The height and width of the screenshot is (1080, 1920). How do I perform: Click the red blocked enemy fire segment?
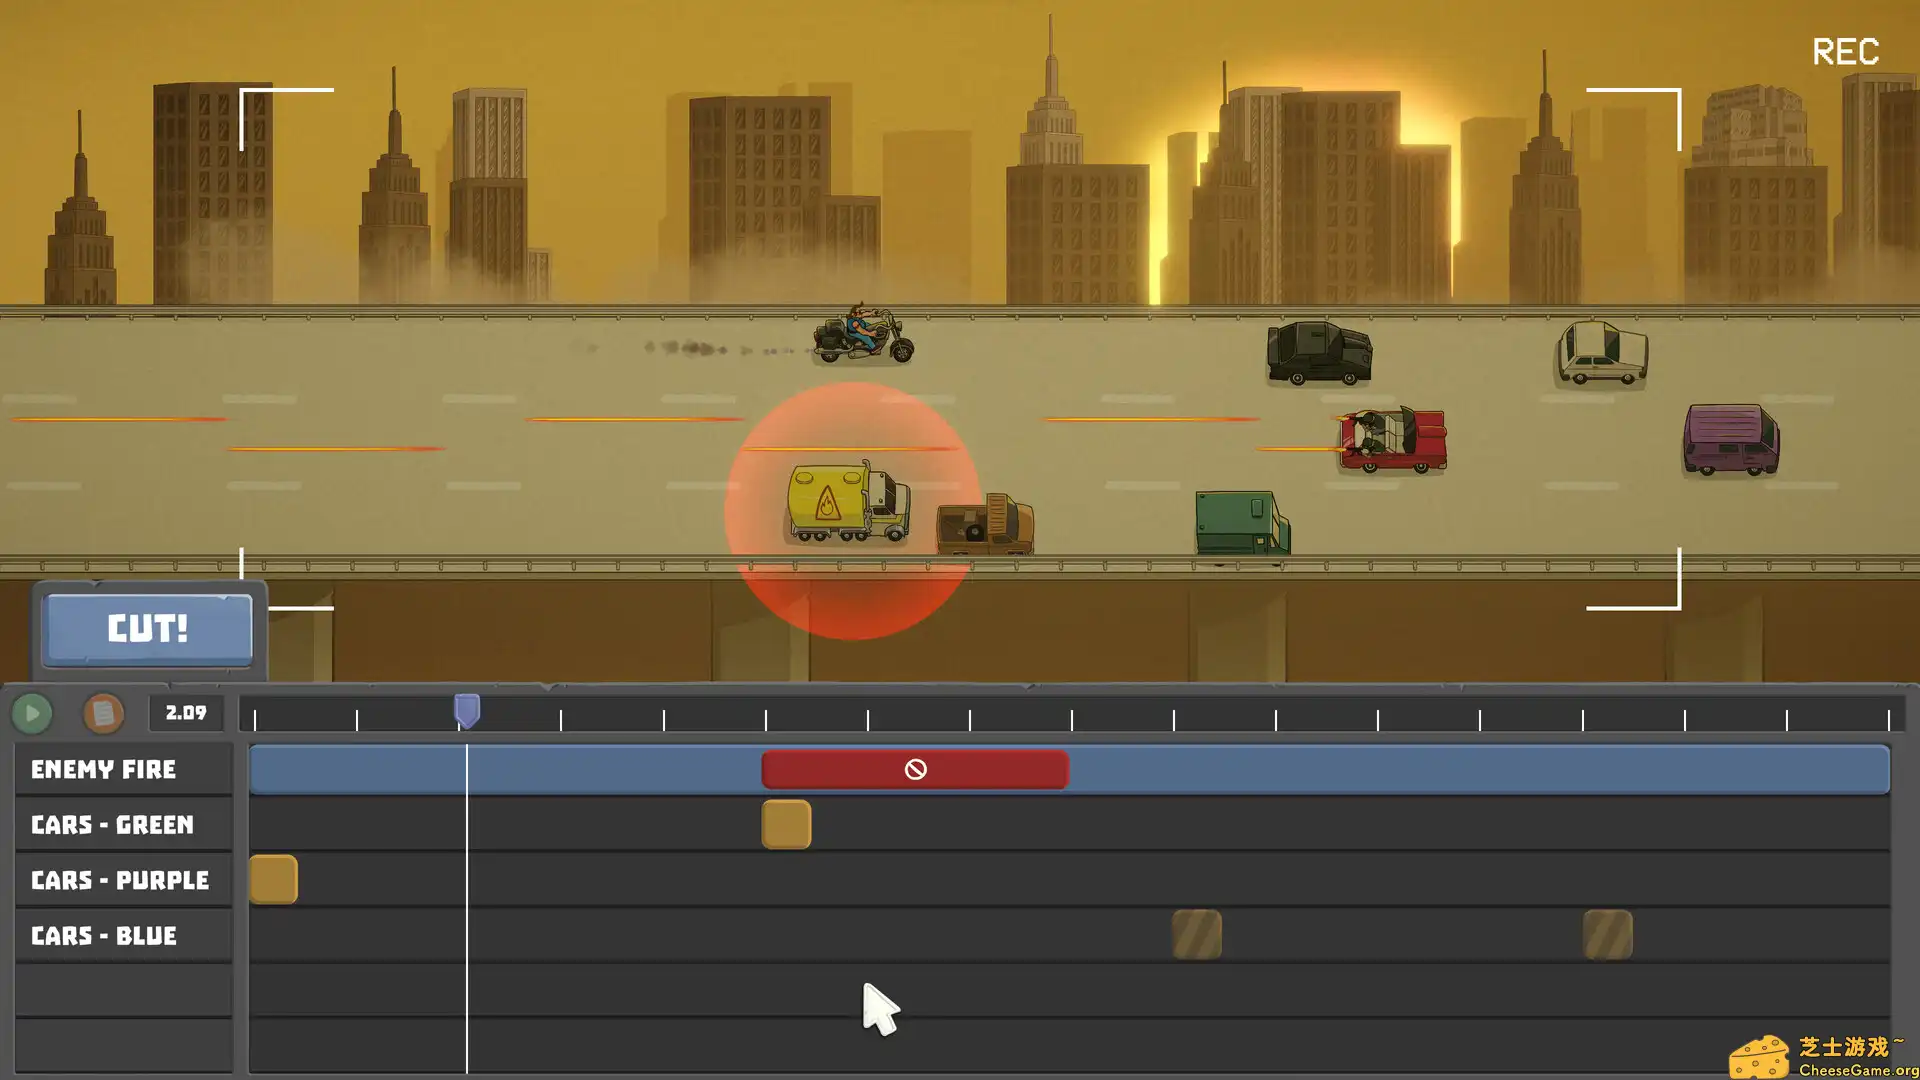pos(914,769)
